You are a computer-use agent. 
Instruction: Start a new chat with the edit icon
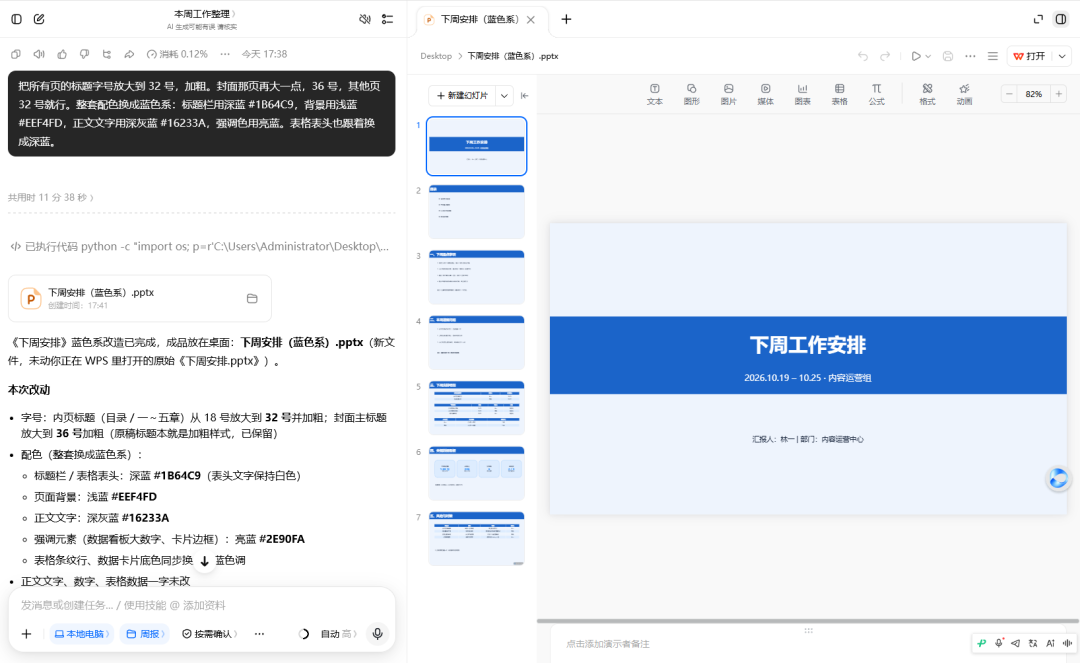coord(39,19)
